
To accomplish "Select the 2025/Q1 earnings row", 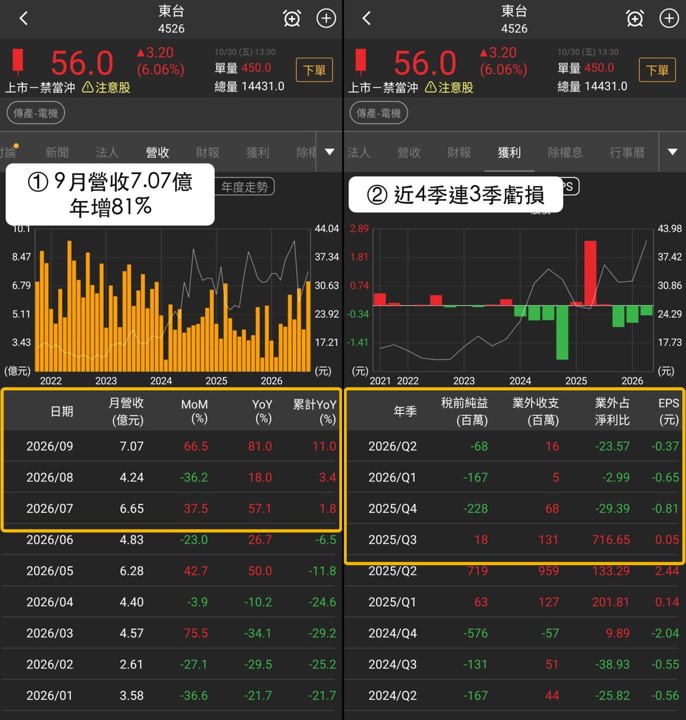I will coord(514,602).
